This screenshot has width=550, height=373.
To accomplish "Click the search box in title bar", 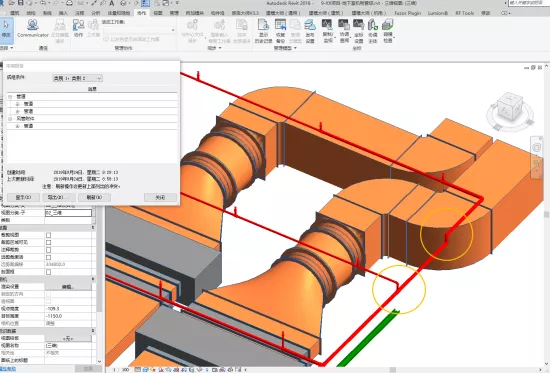I will pos(528,3).
